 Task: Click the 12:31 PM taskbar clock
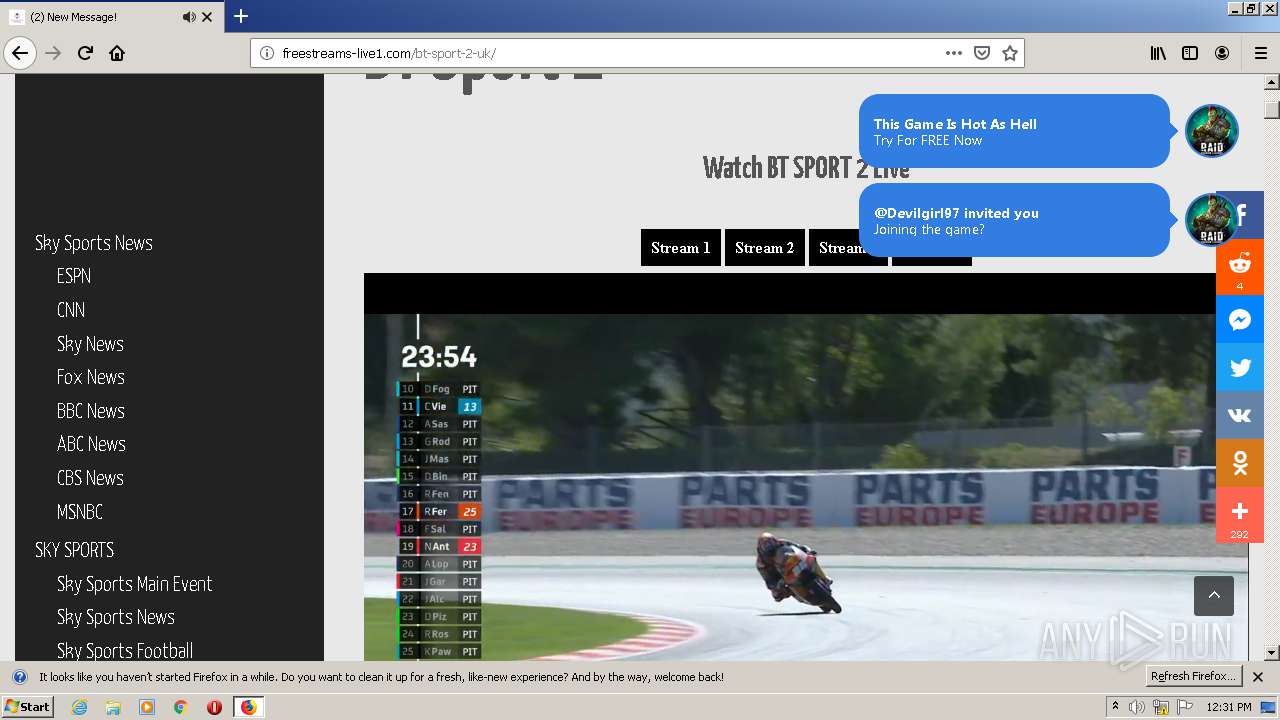click(x=1229, y=707)
